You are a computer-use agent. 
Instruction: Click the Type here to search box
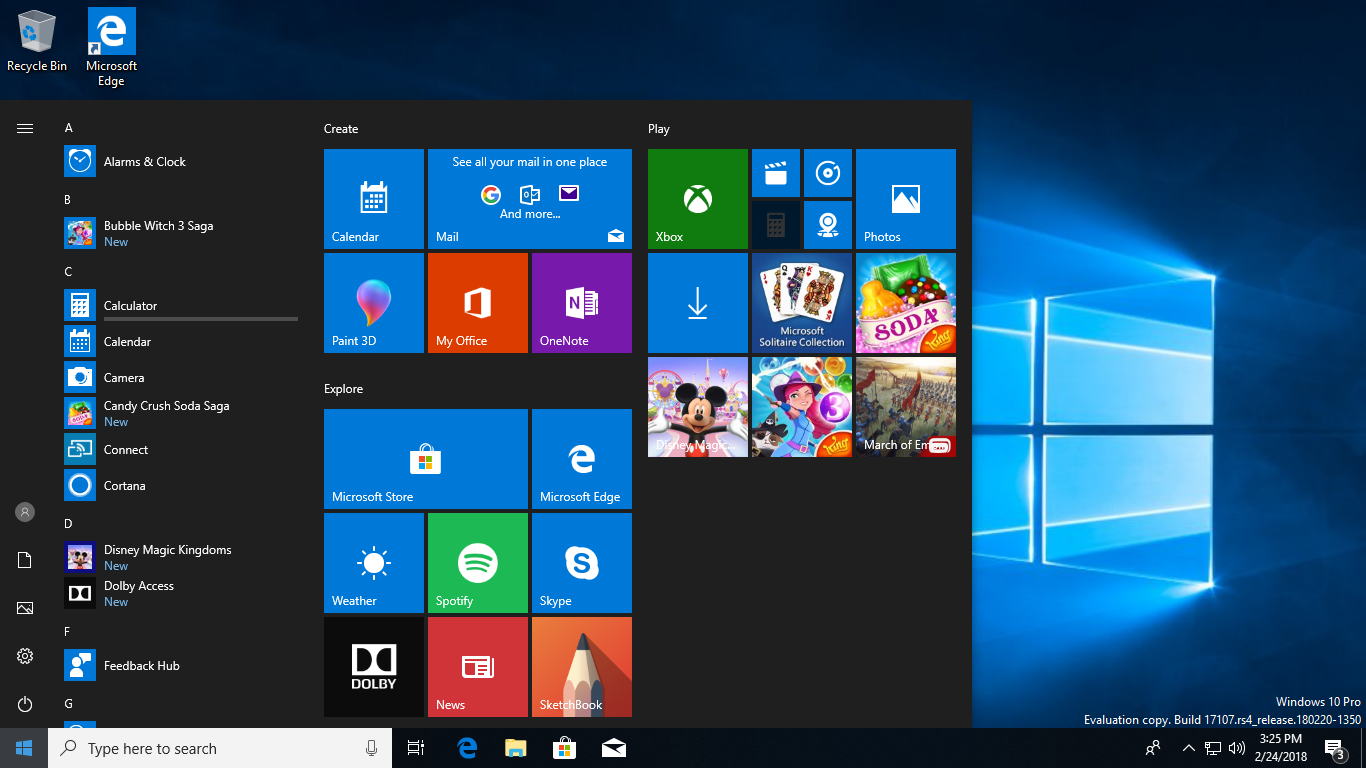point(220,748)
